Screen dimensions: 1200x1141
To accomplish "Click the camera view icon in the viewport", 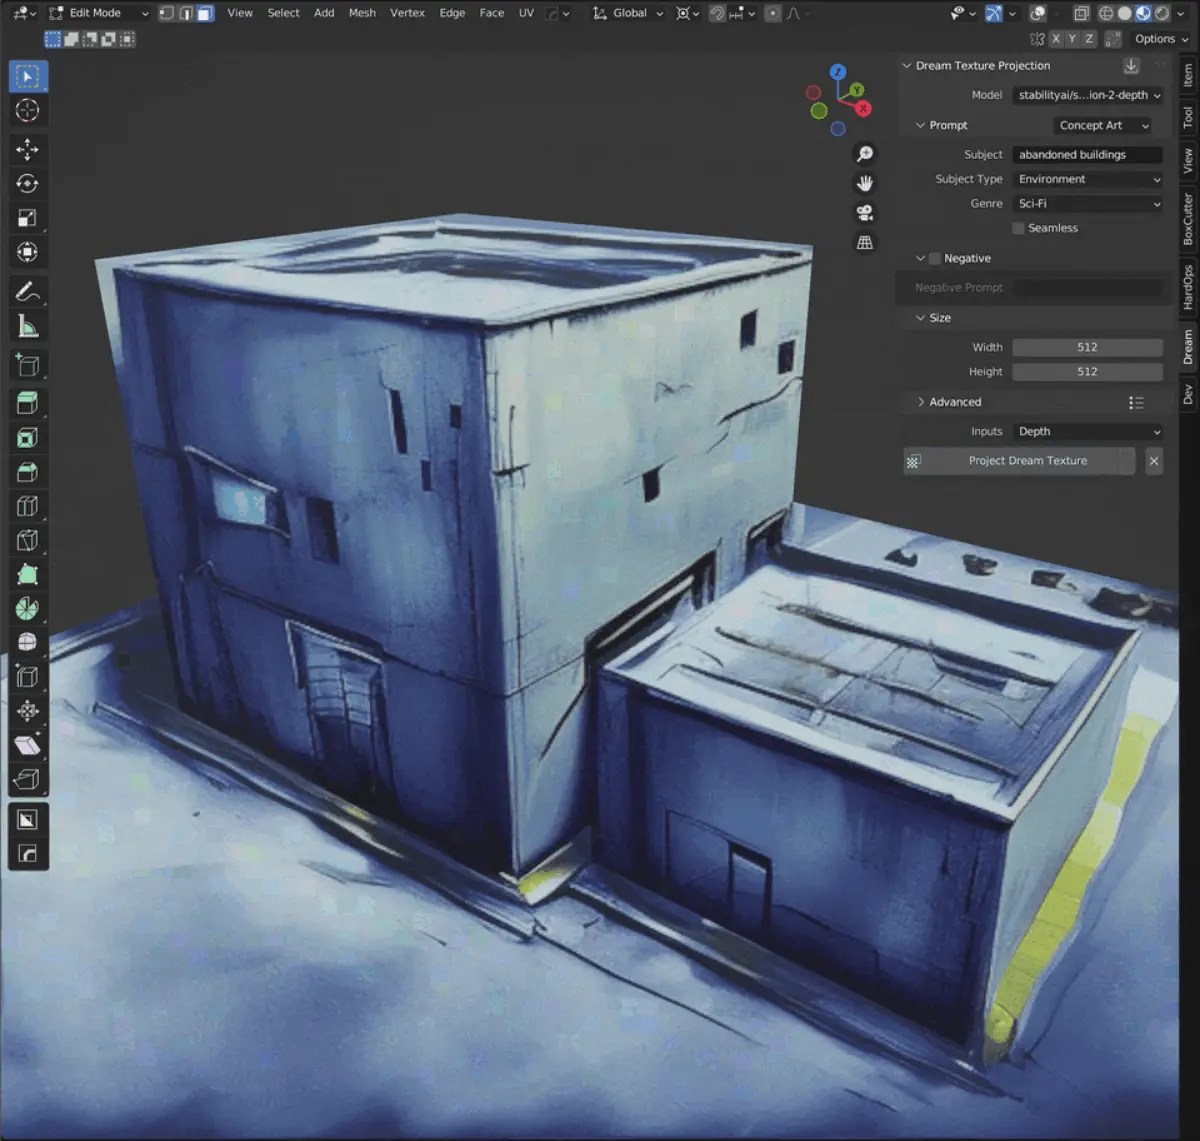I will 864,212.
